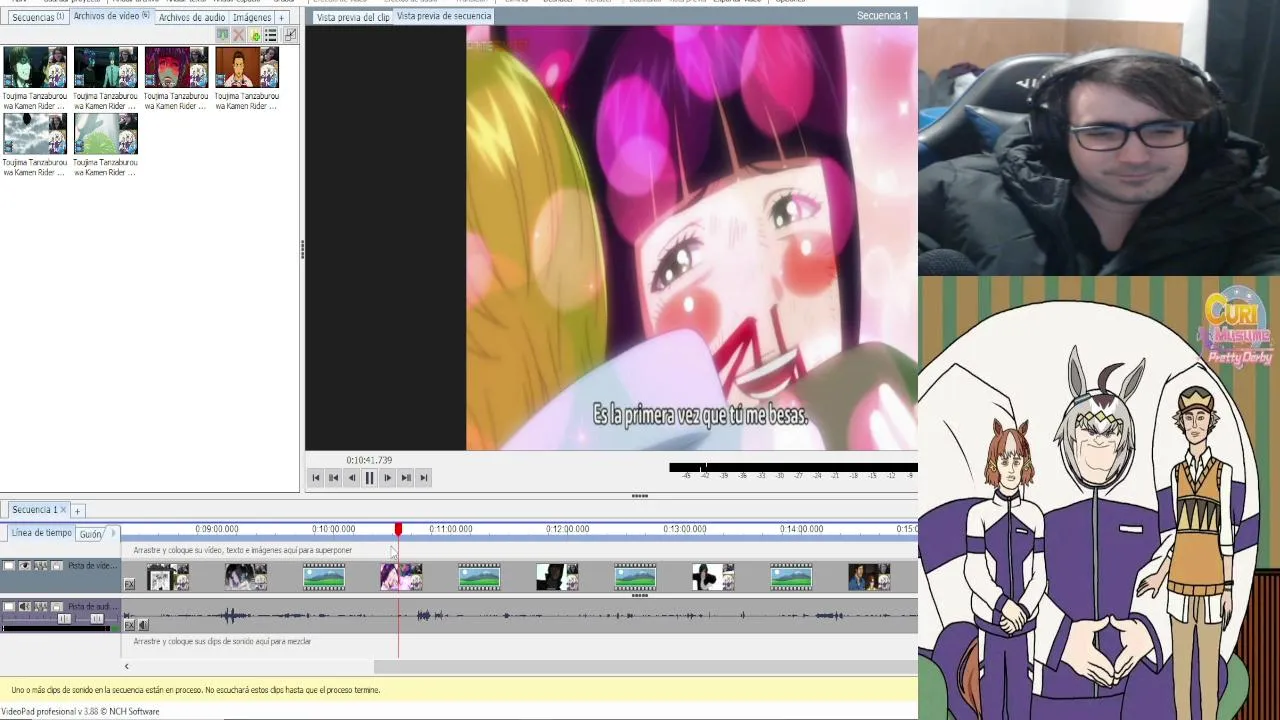The height and width of the screenshot is (720, 1280).
Task: Toggle the audio track select box
Action: [9, 607]
